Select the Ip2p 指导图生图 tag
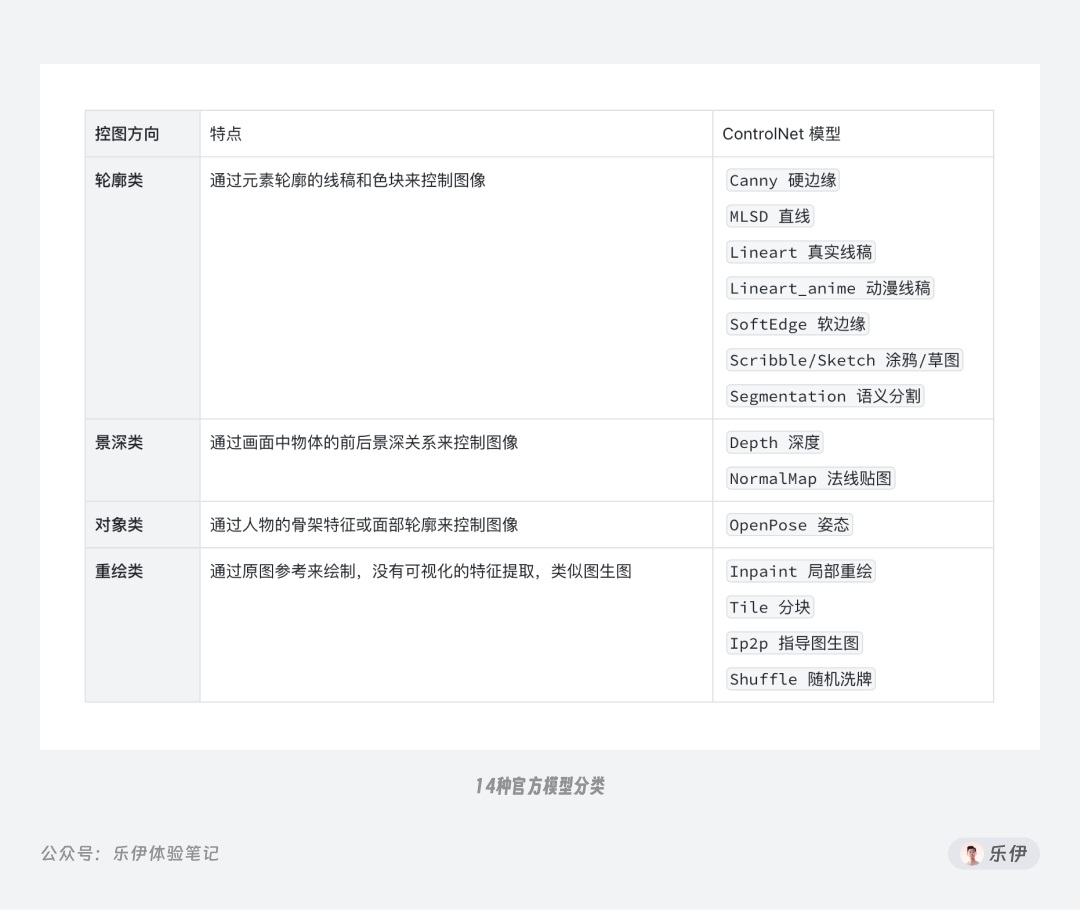This screenshot has height=910, width=1080. tap(794, 643)
